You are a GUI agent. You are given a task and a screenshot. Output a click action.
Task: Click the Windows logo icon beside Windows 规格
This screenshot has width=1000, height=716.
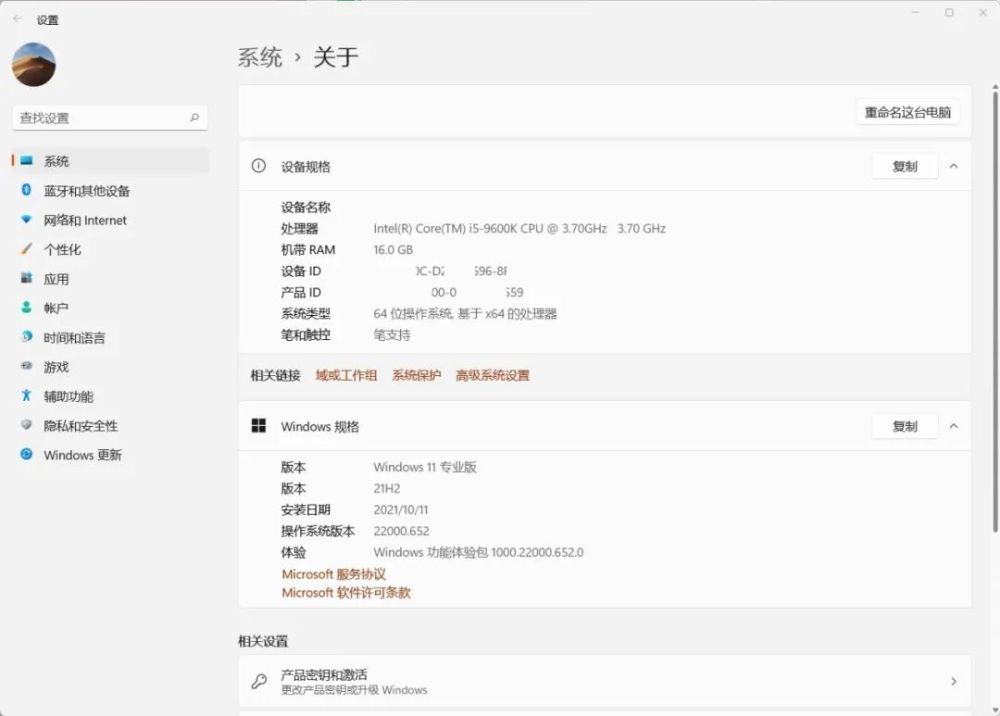(x=258, y=426)
